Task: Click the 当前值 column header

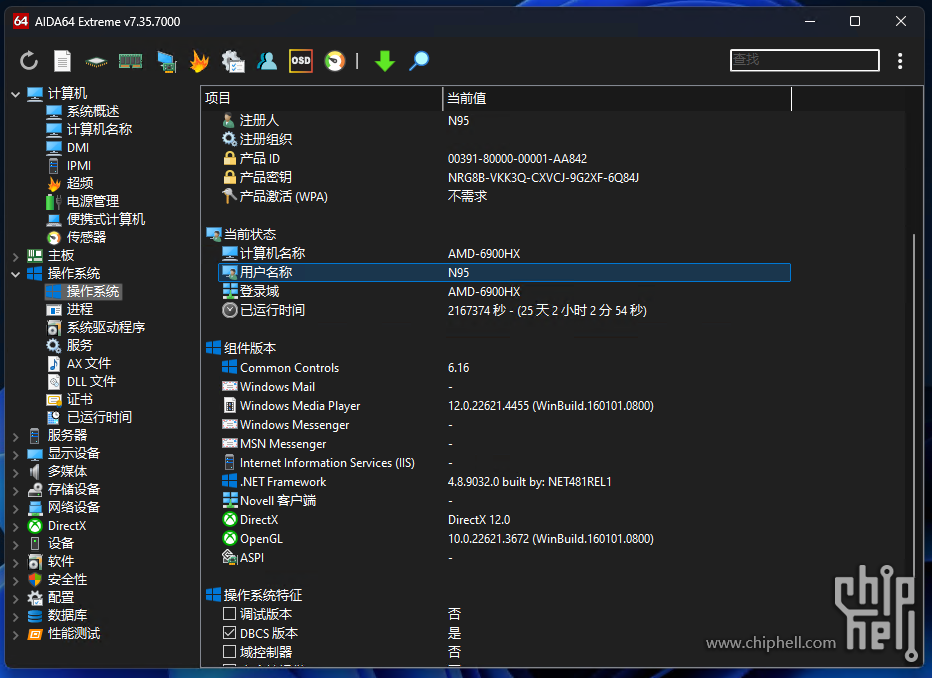Action: click(618, 98)
